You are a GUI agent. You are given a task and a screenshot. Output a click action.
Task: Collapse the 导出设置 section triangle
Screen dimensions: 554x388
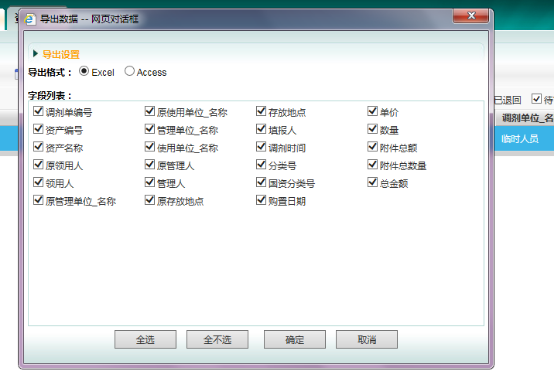pyautogui.click(x=35, y=54)
